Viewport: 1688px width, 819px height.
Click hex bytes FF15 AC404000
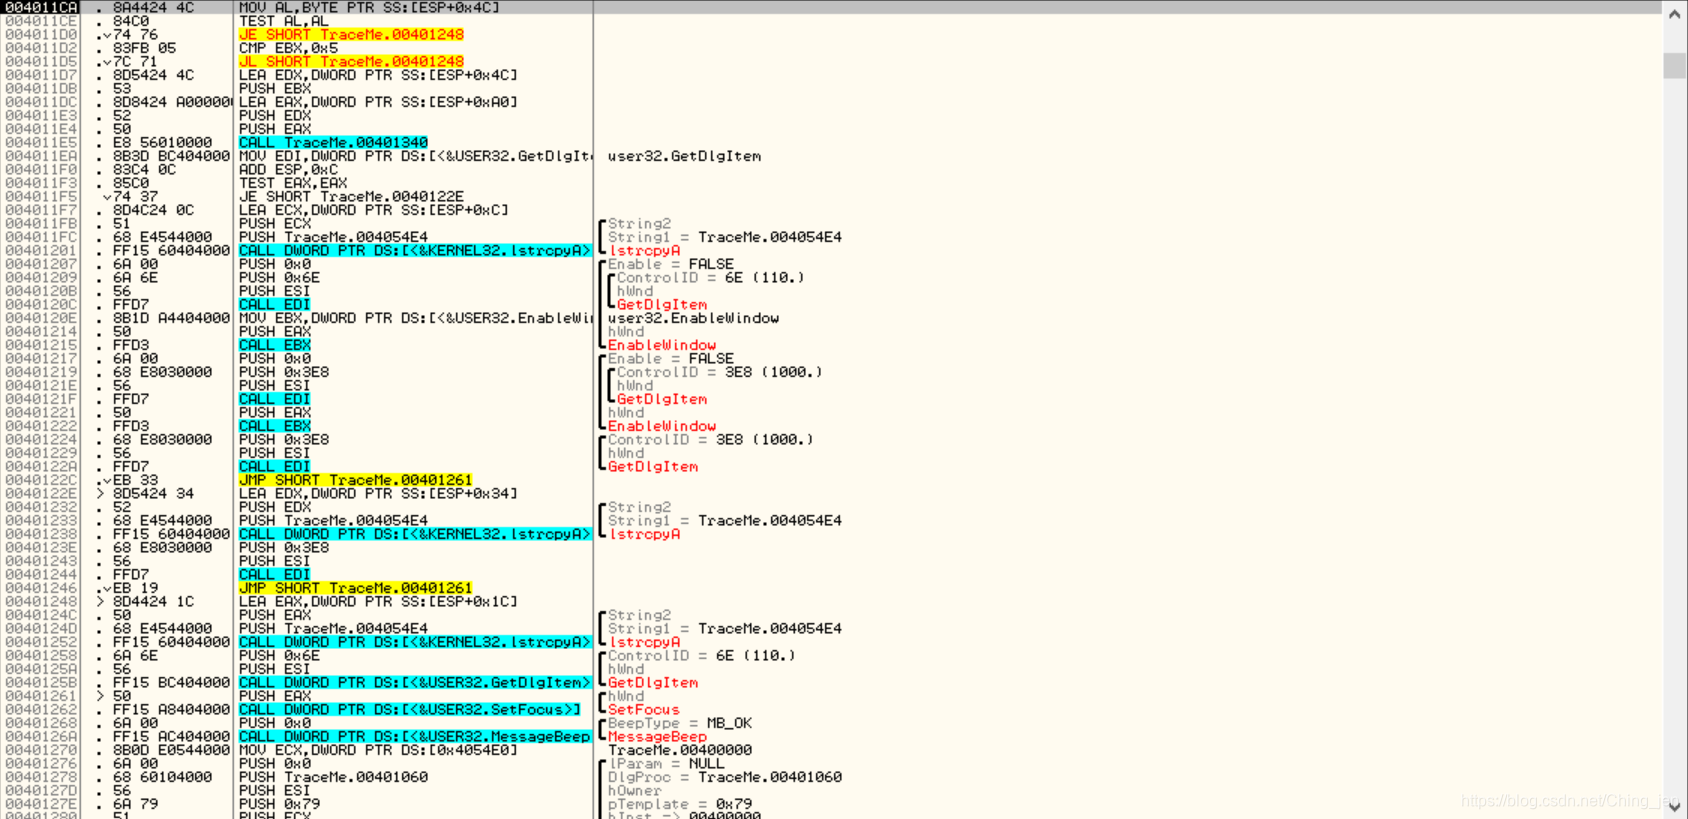[171, 736]
